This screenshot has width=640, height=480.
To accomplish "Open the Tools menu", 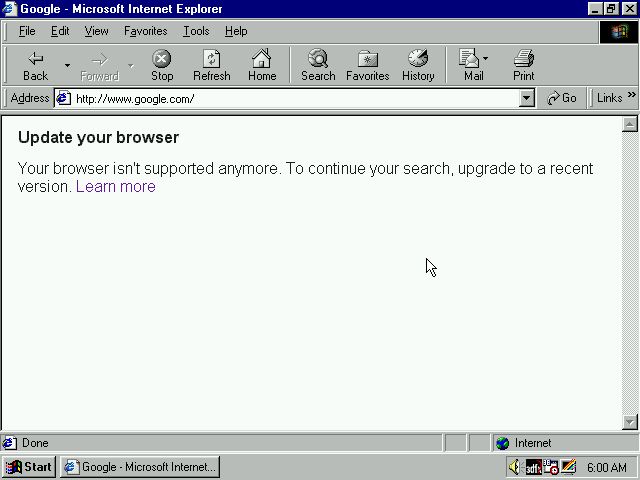I will pyautogui.click(x=196, y=31).
